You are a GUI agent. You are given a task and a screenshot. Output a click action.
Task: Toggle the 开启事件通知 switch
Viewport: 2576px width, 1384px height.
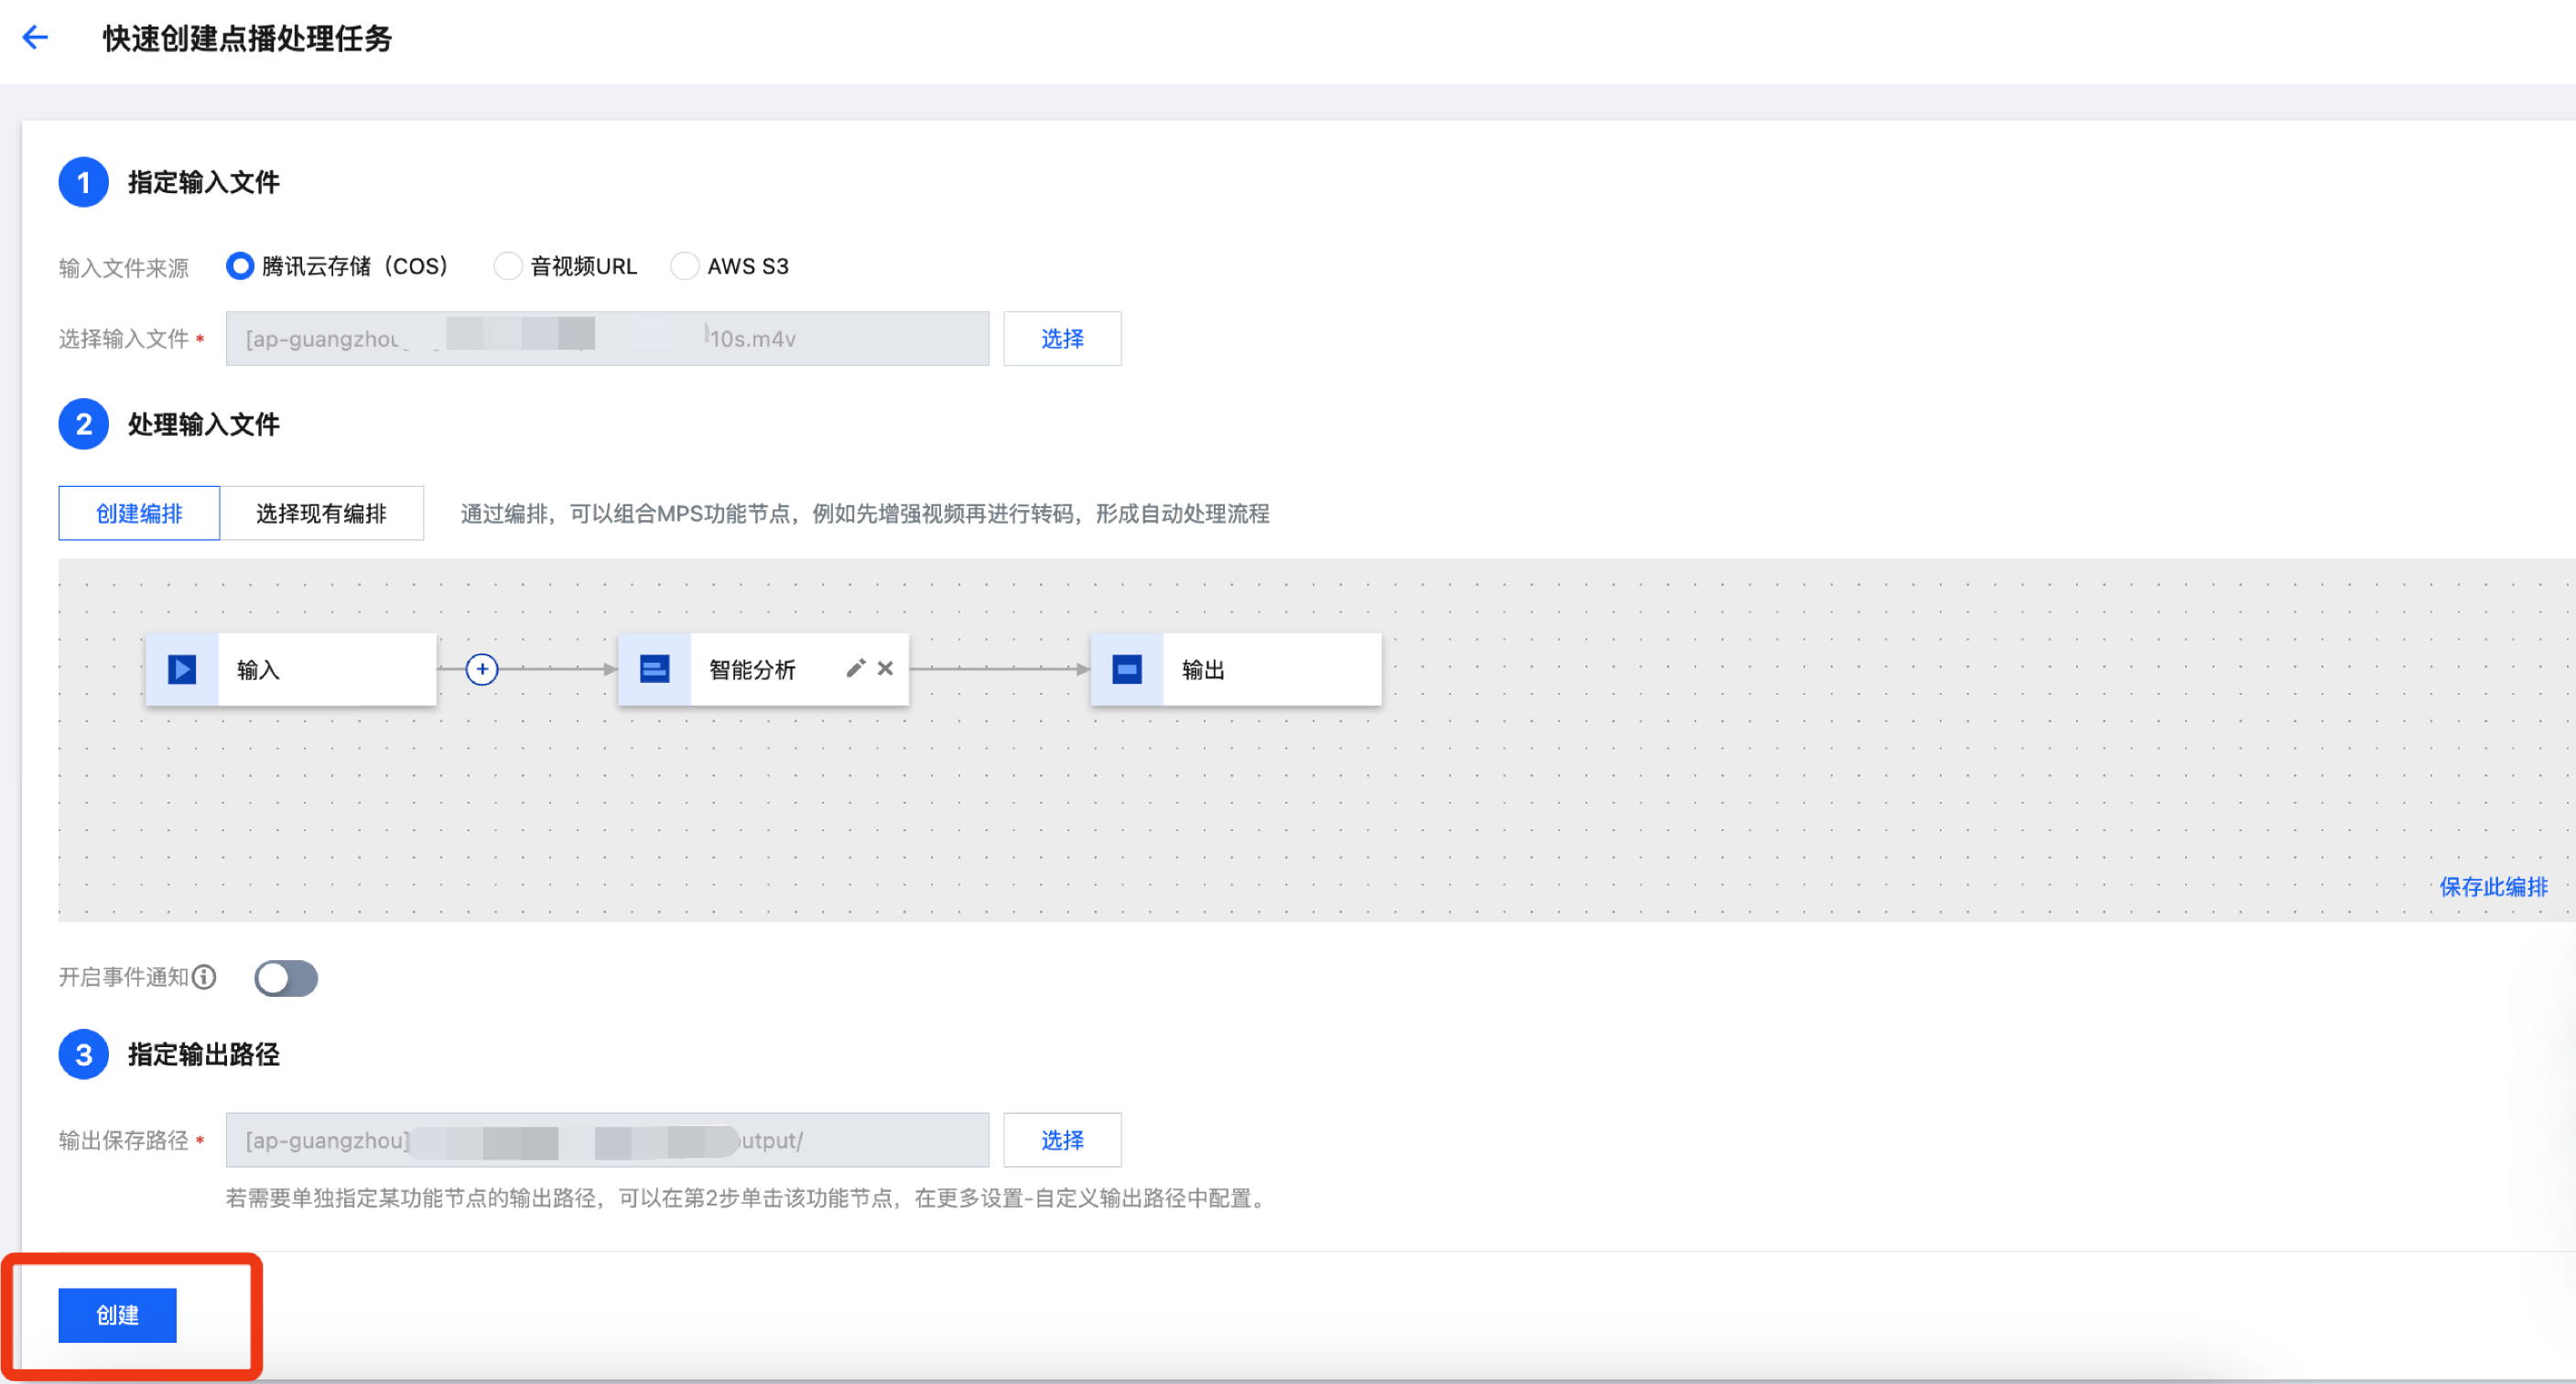pyautogui.click(x=286, y=978)
